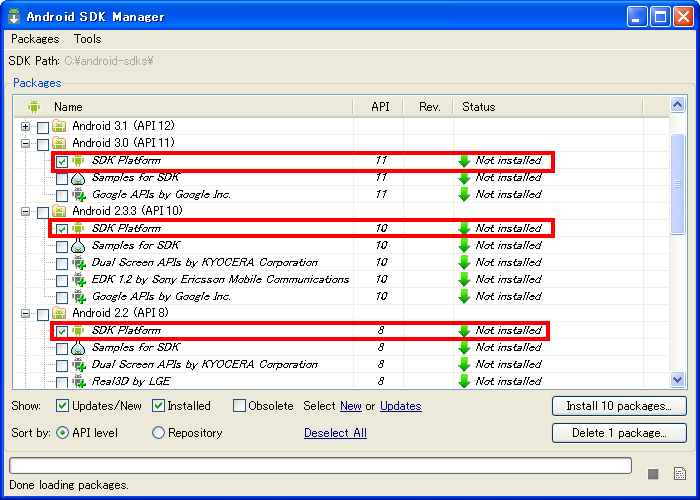The image size is (700, 500).
Task: Click the Delete 1 package button
Action: tap(619, 433)
